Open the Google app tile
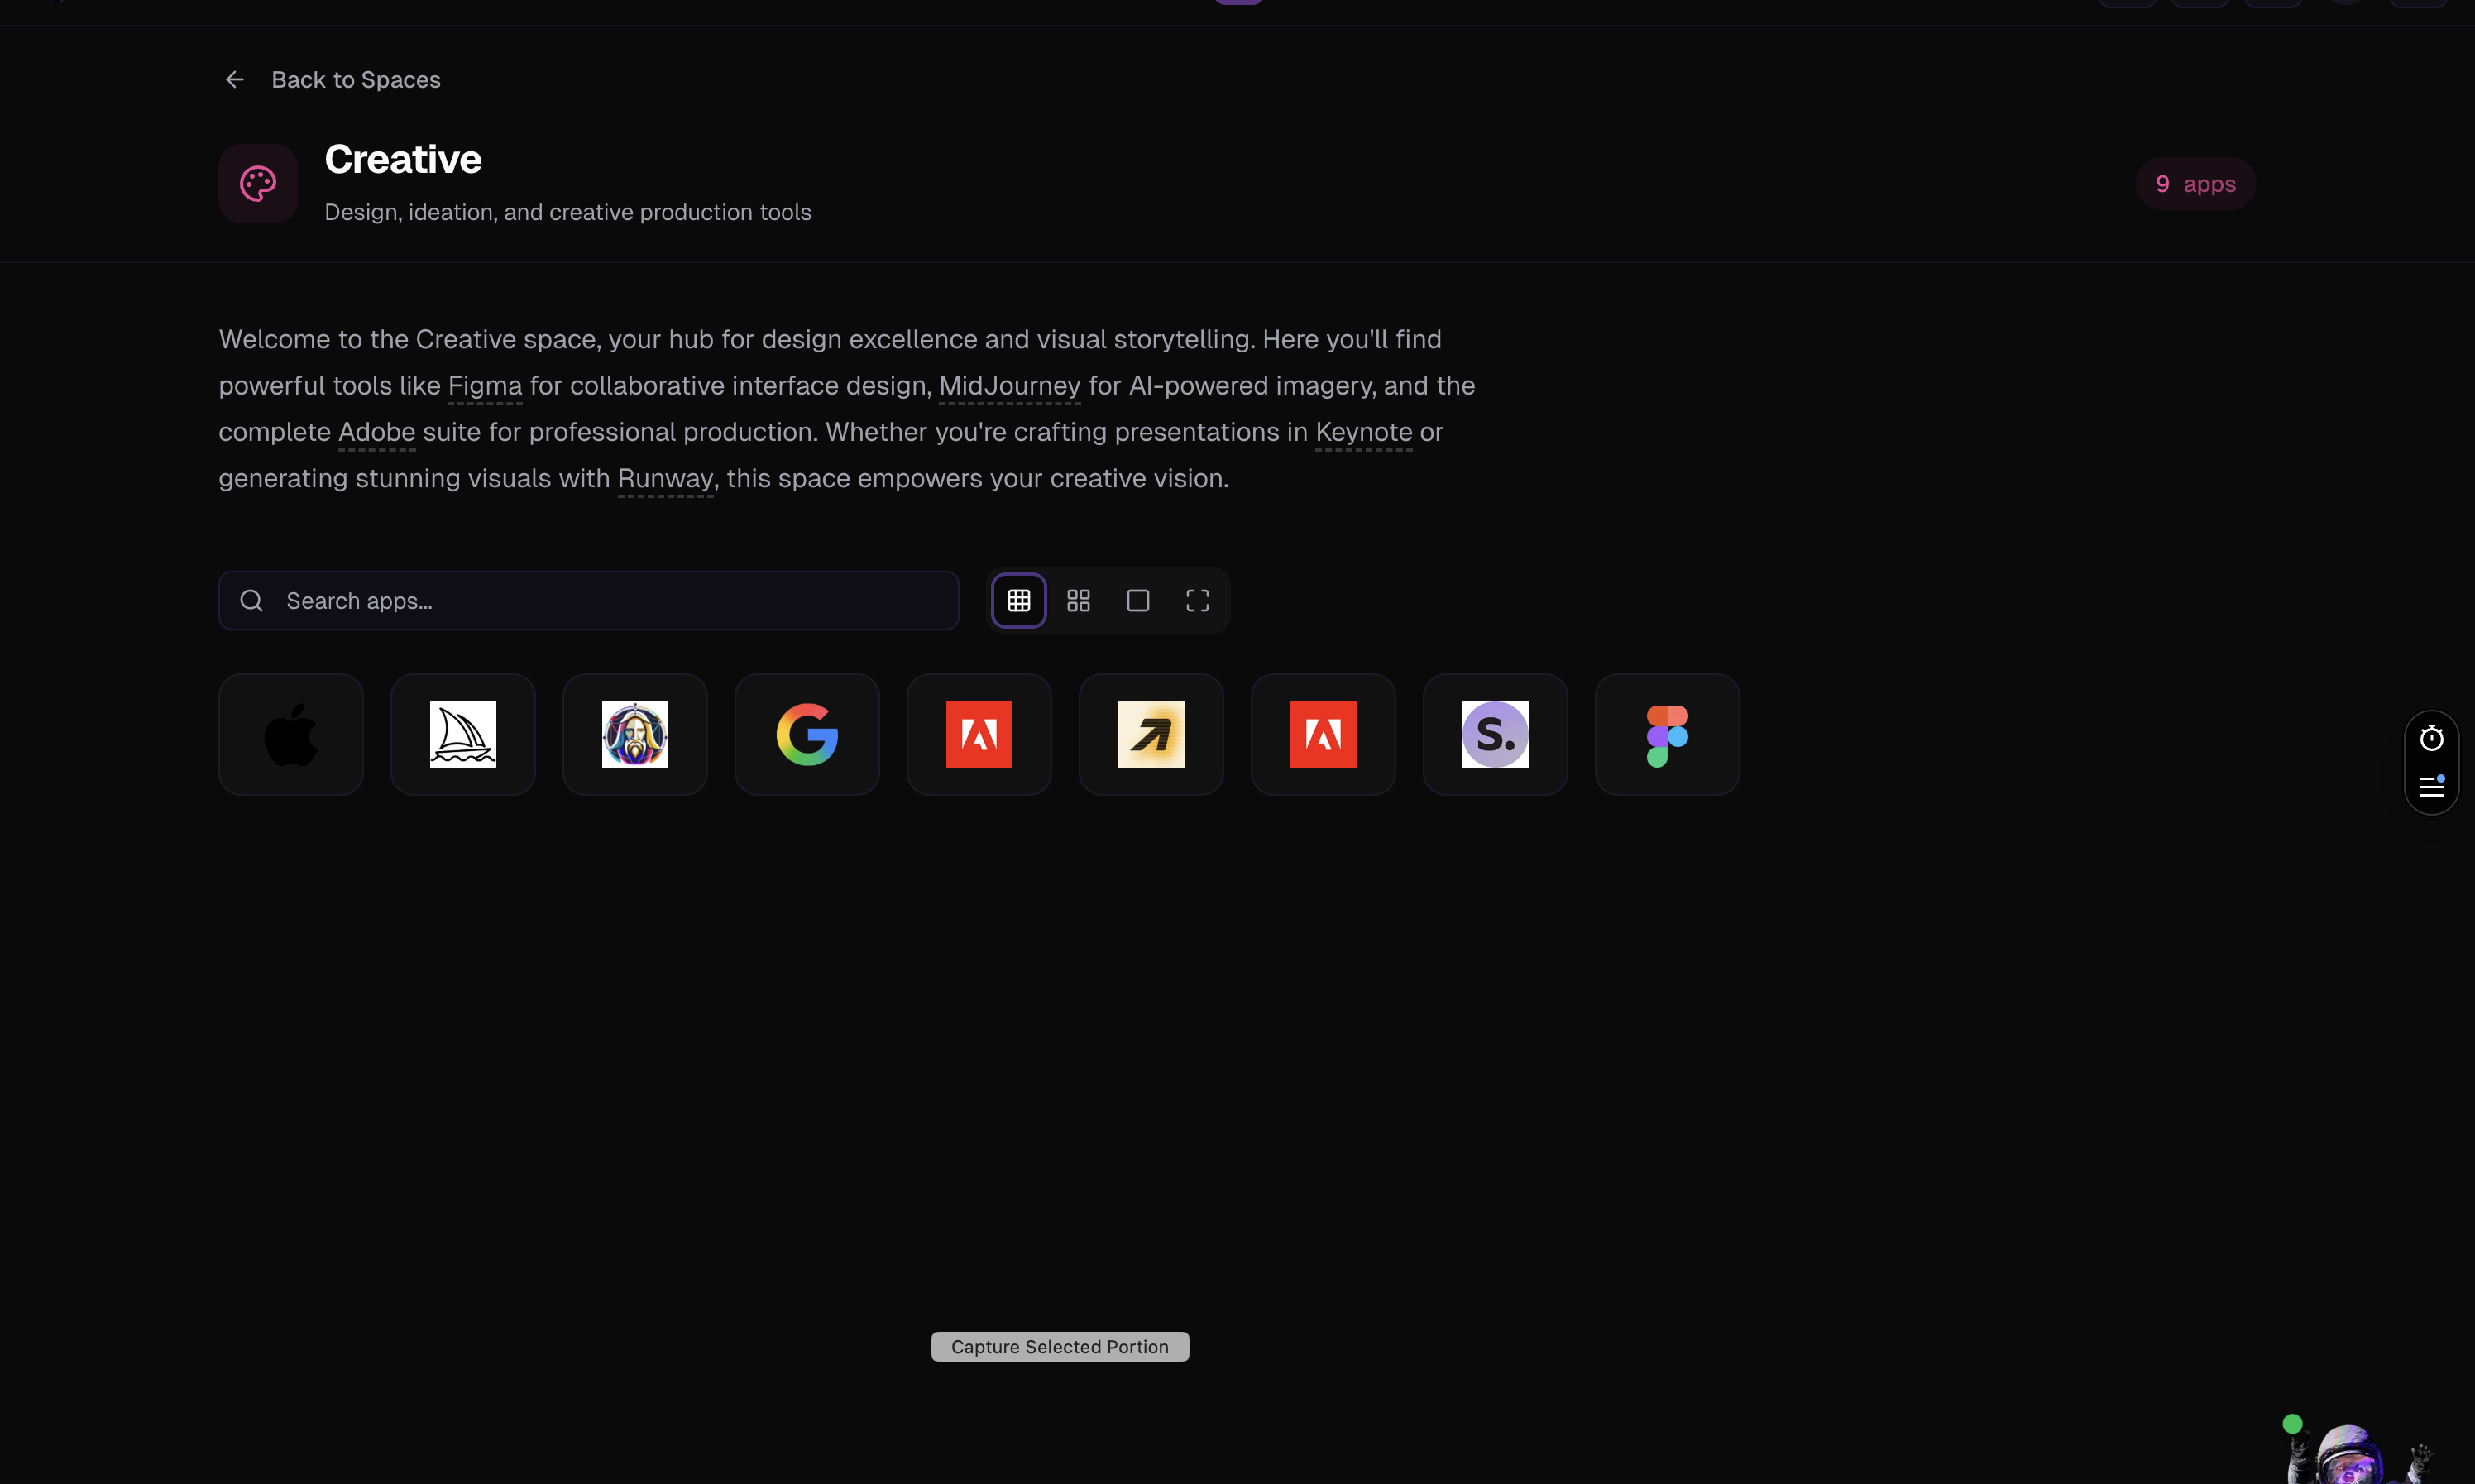 pyautogui.click(x=806, y=734)
